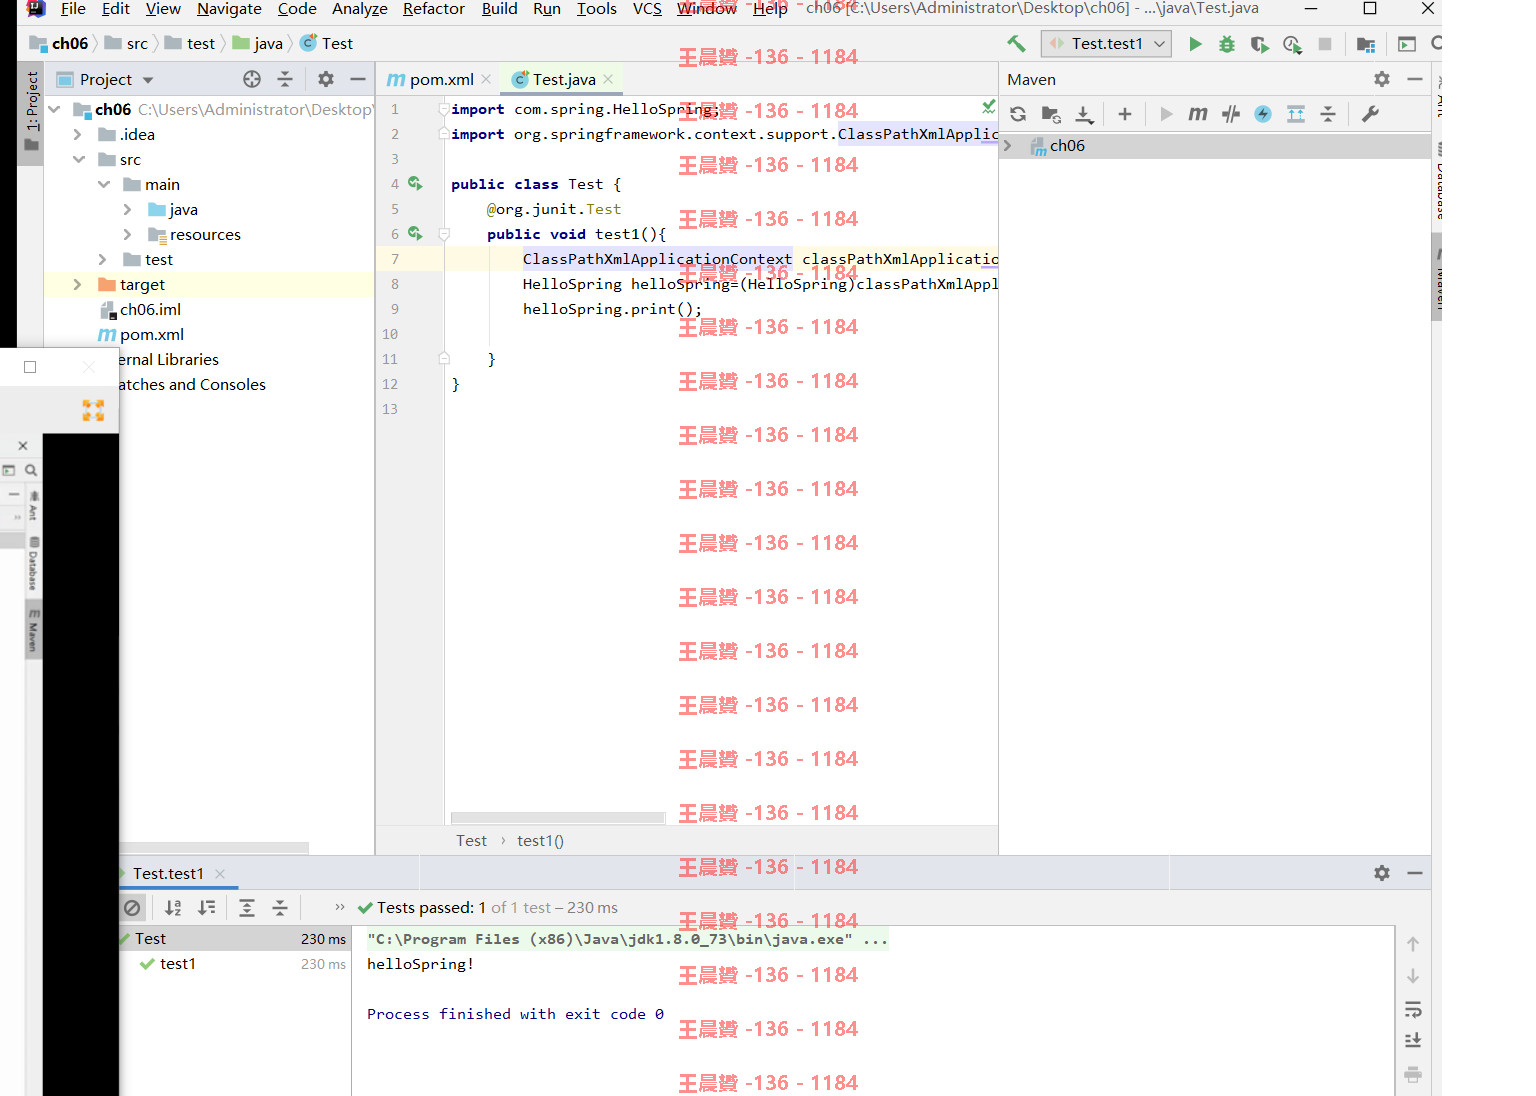Image resolution: width=1536 pixels, height=1096 pixels.
Task: Run Test.test1 with coverage
Action: click(1260, 44)
